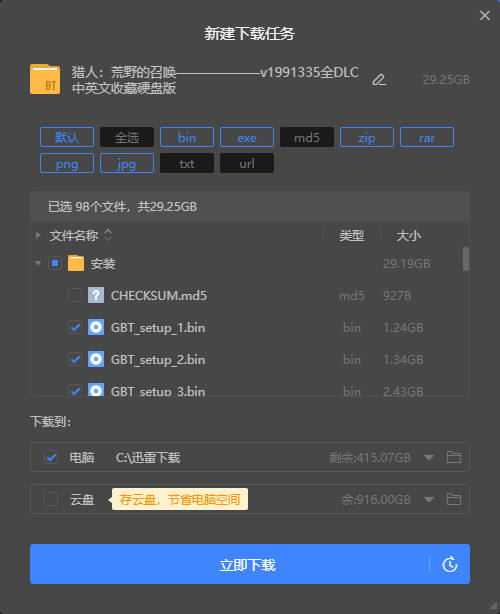Toggle the bin file type filter
500x614 pixels.
click(x=187, y=137)
